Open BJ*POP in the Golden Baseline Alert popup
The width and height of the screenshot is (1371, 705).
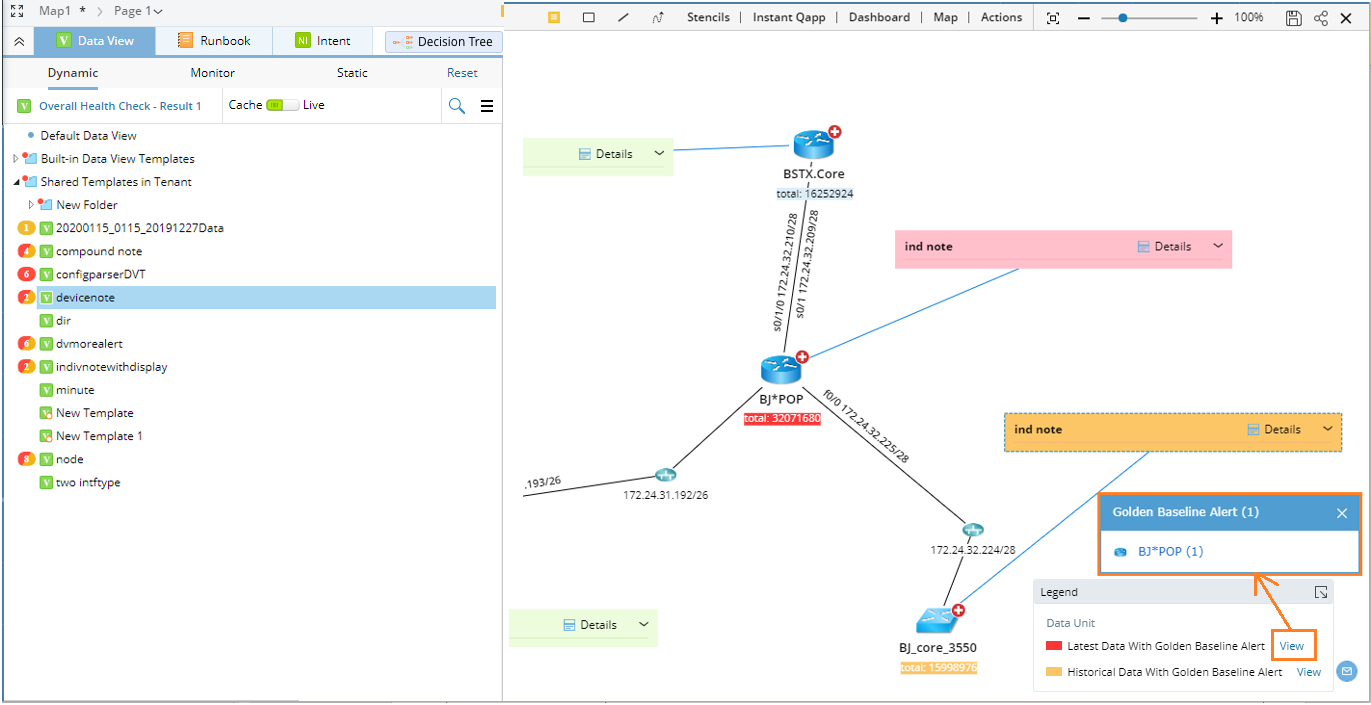pyautogui.click(x=1171, y=551)
